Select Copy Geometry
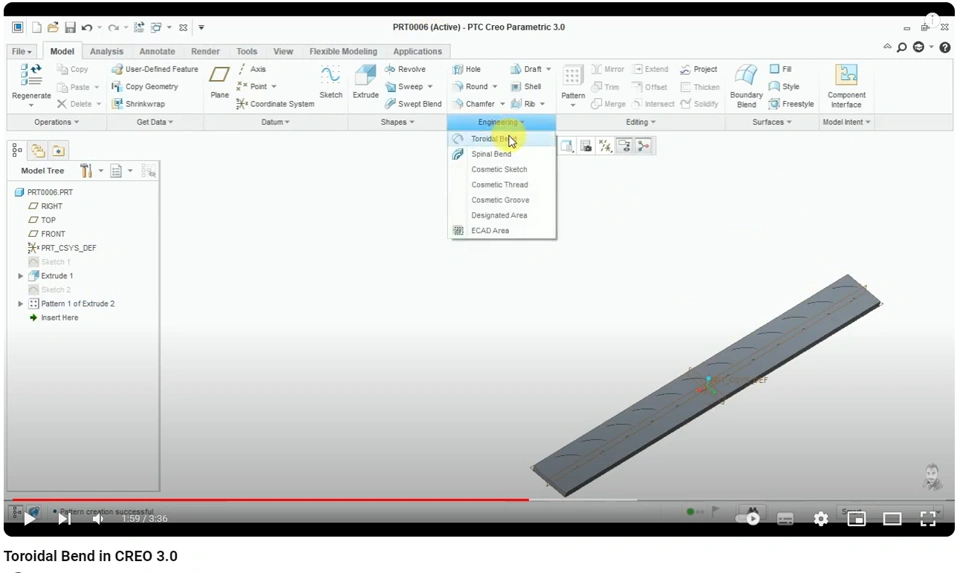Image resolution: width=960 pixels, height=573 pixels. click(145, 86)
